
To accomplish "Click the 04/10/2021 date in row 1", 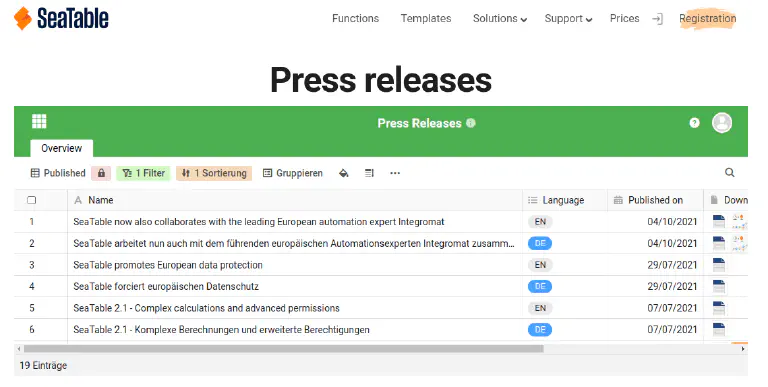I will pyautogui.click(x=672, y=222).
